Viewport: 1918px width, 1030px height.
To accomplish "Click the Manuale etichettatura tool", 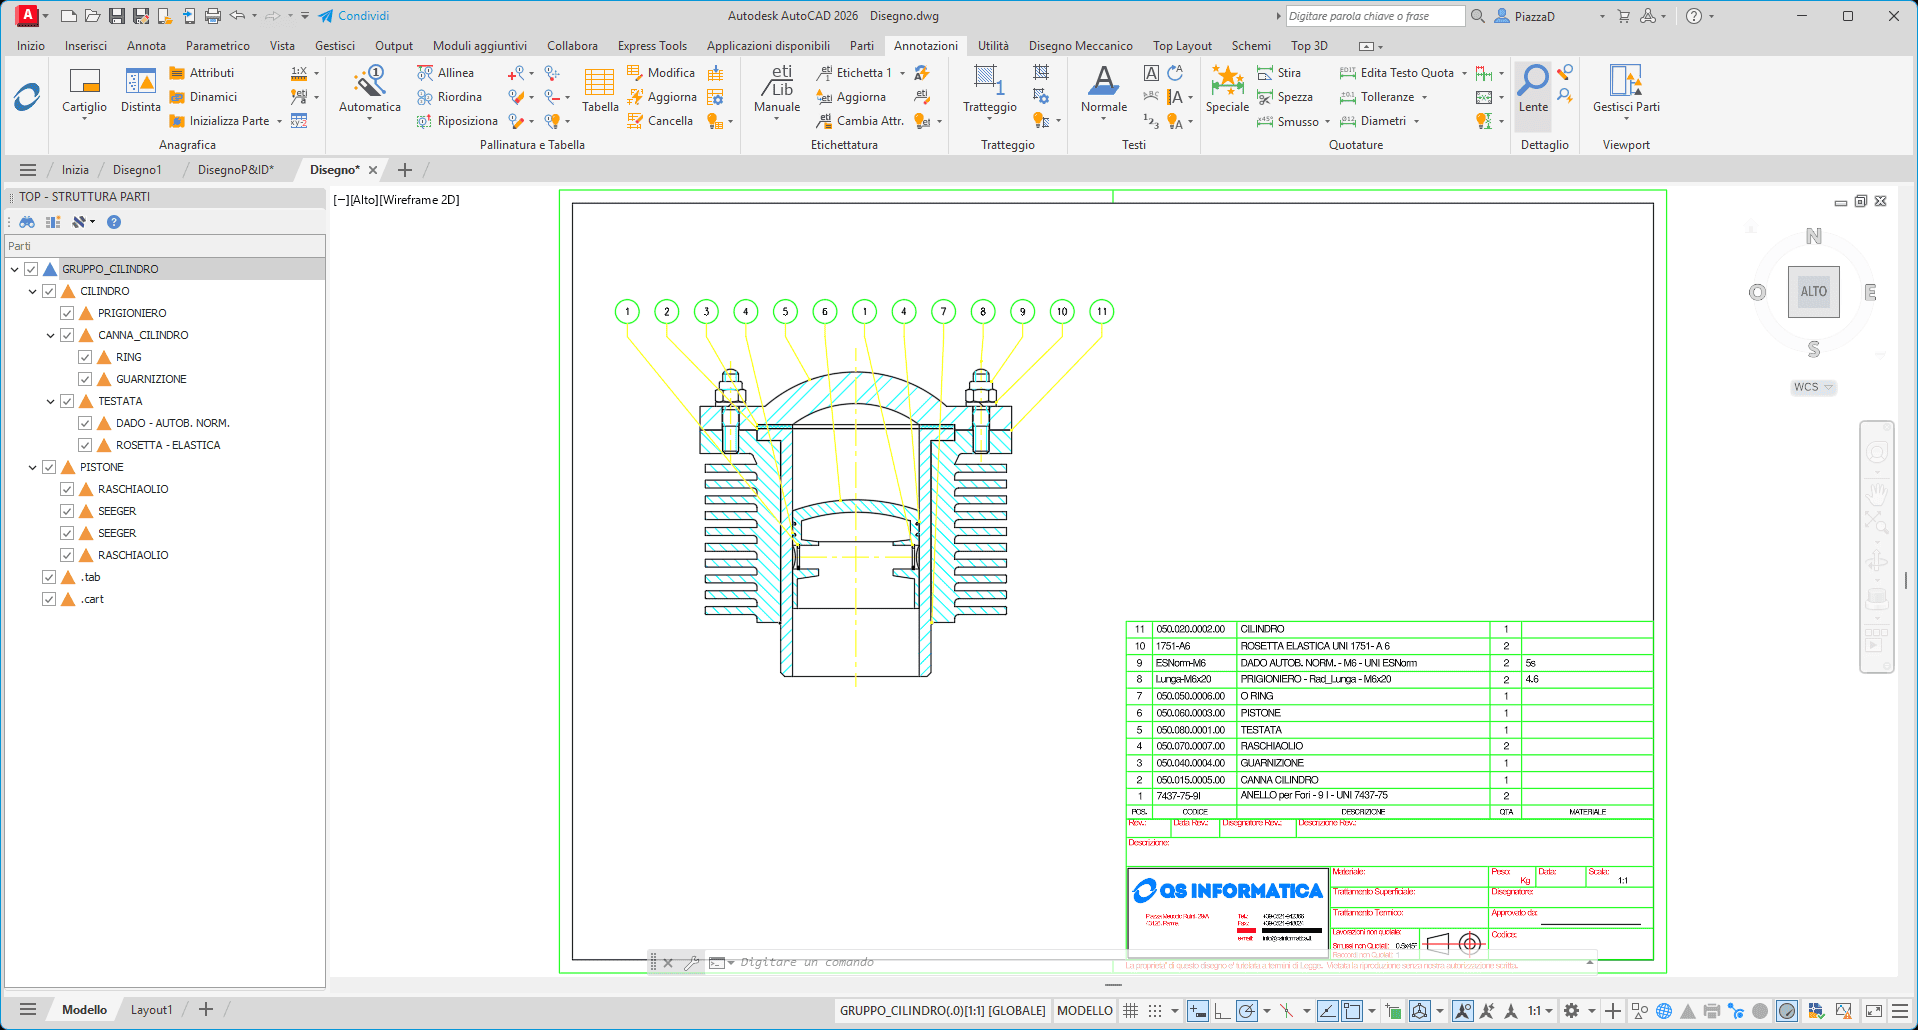I will point(777,82).
